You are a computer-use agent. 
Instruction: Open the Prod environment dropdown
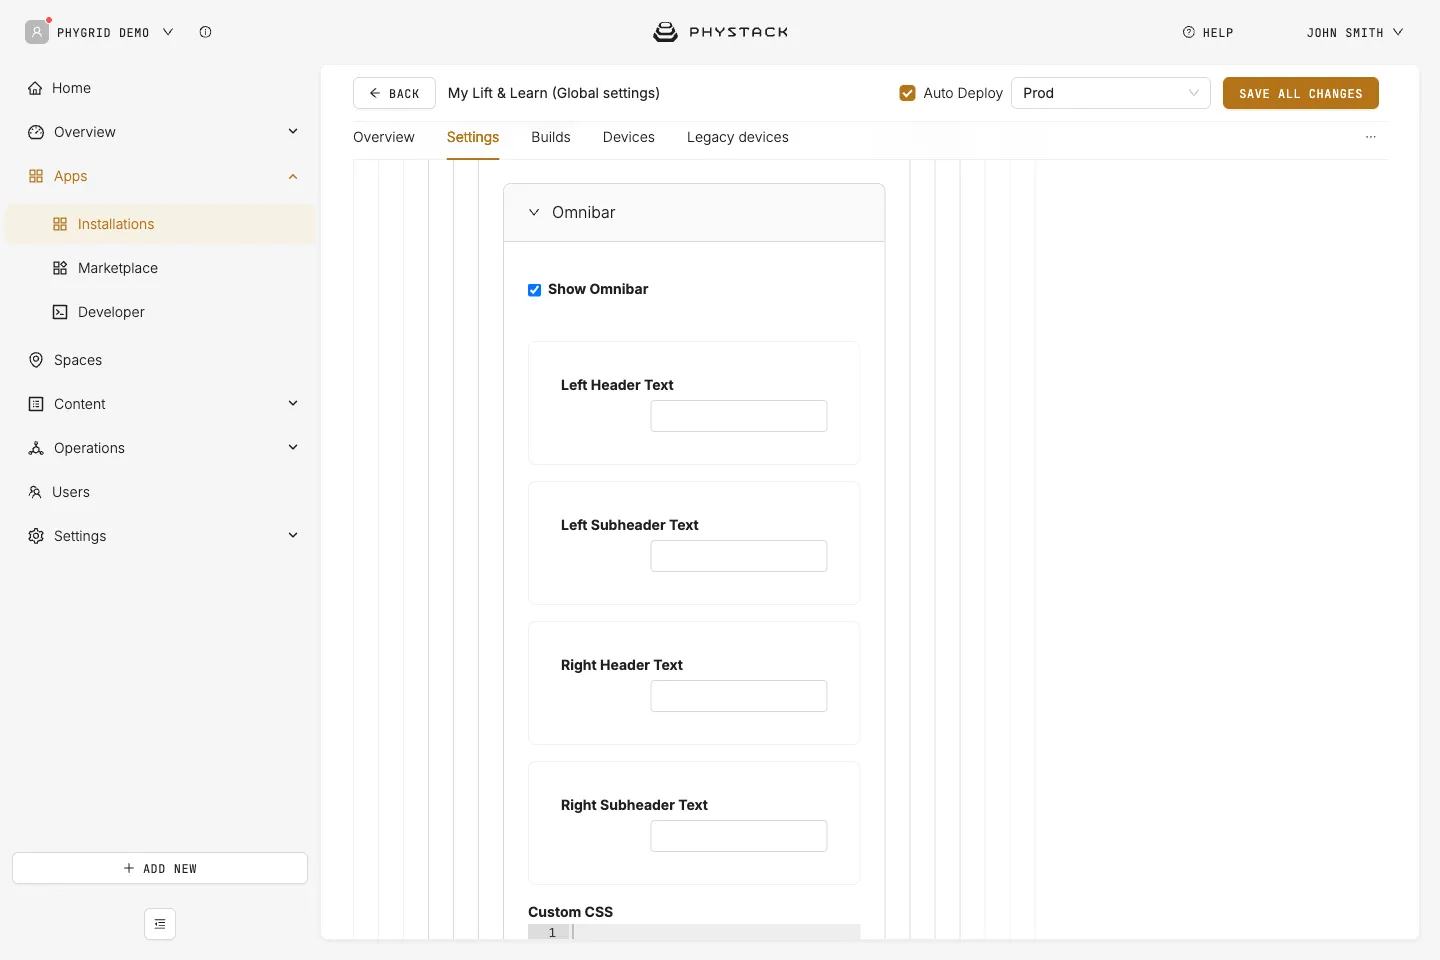click(1111, 93)
